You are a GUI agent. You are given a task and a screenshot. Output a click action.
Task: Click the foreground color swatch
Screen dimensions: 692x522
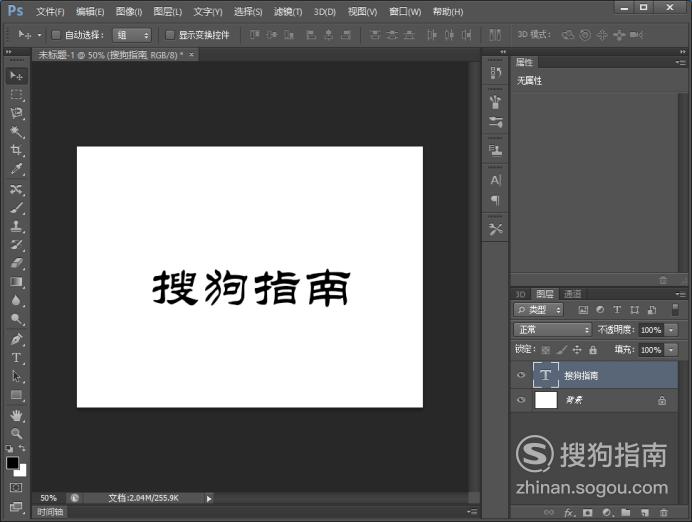click(x=12, y=462)
